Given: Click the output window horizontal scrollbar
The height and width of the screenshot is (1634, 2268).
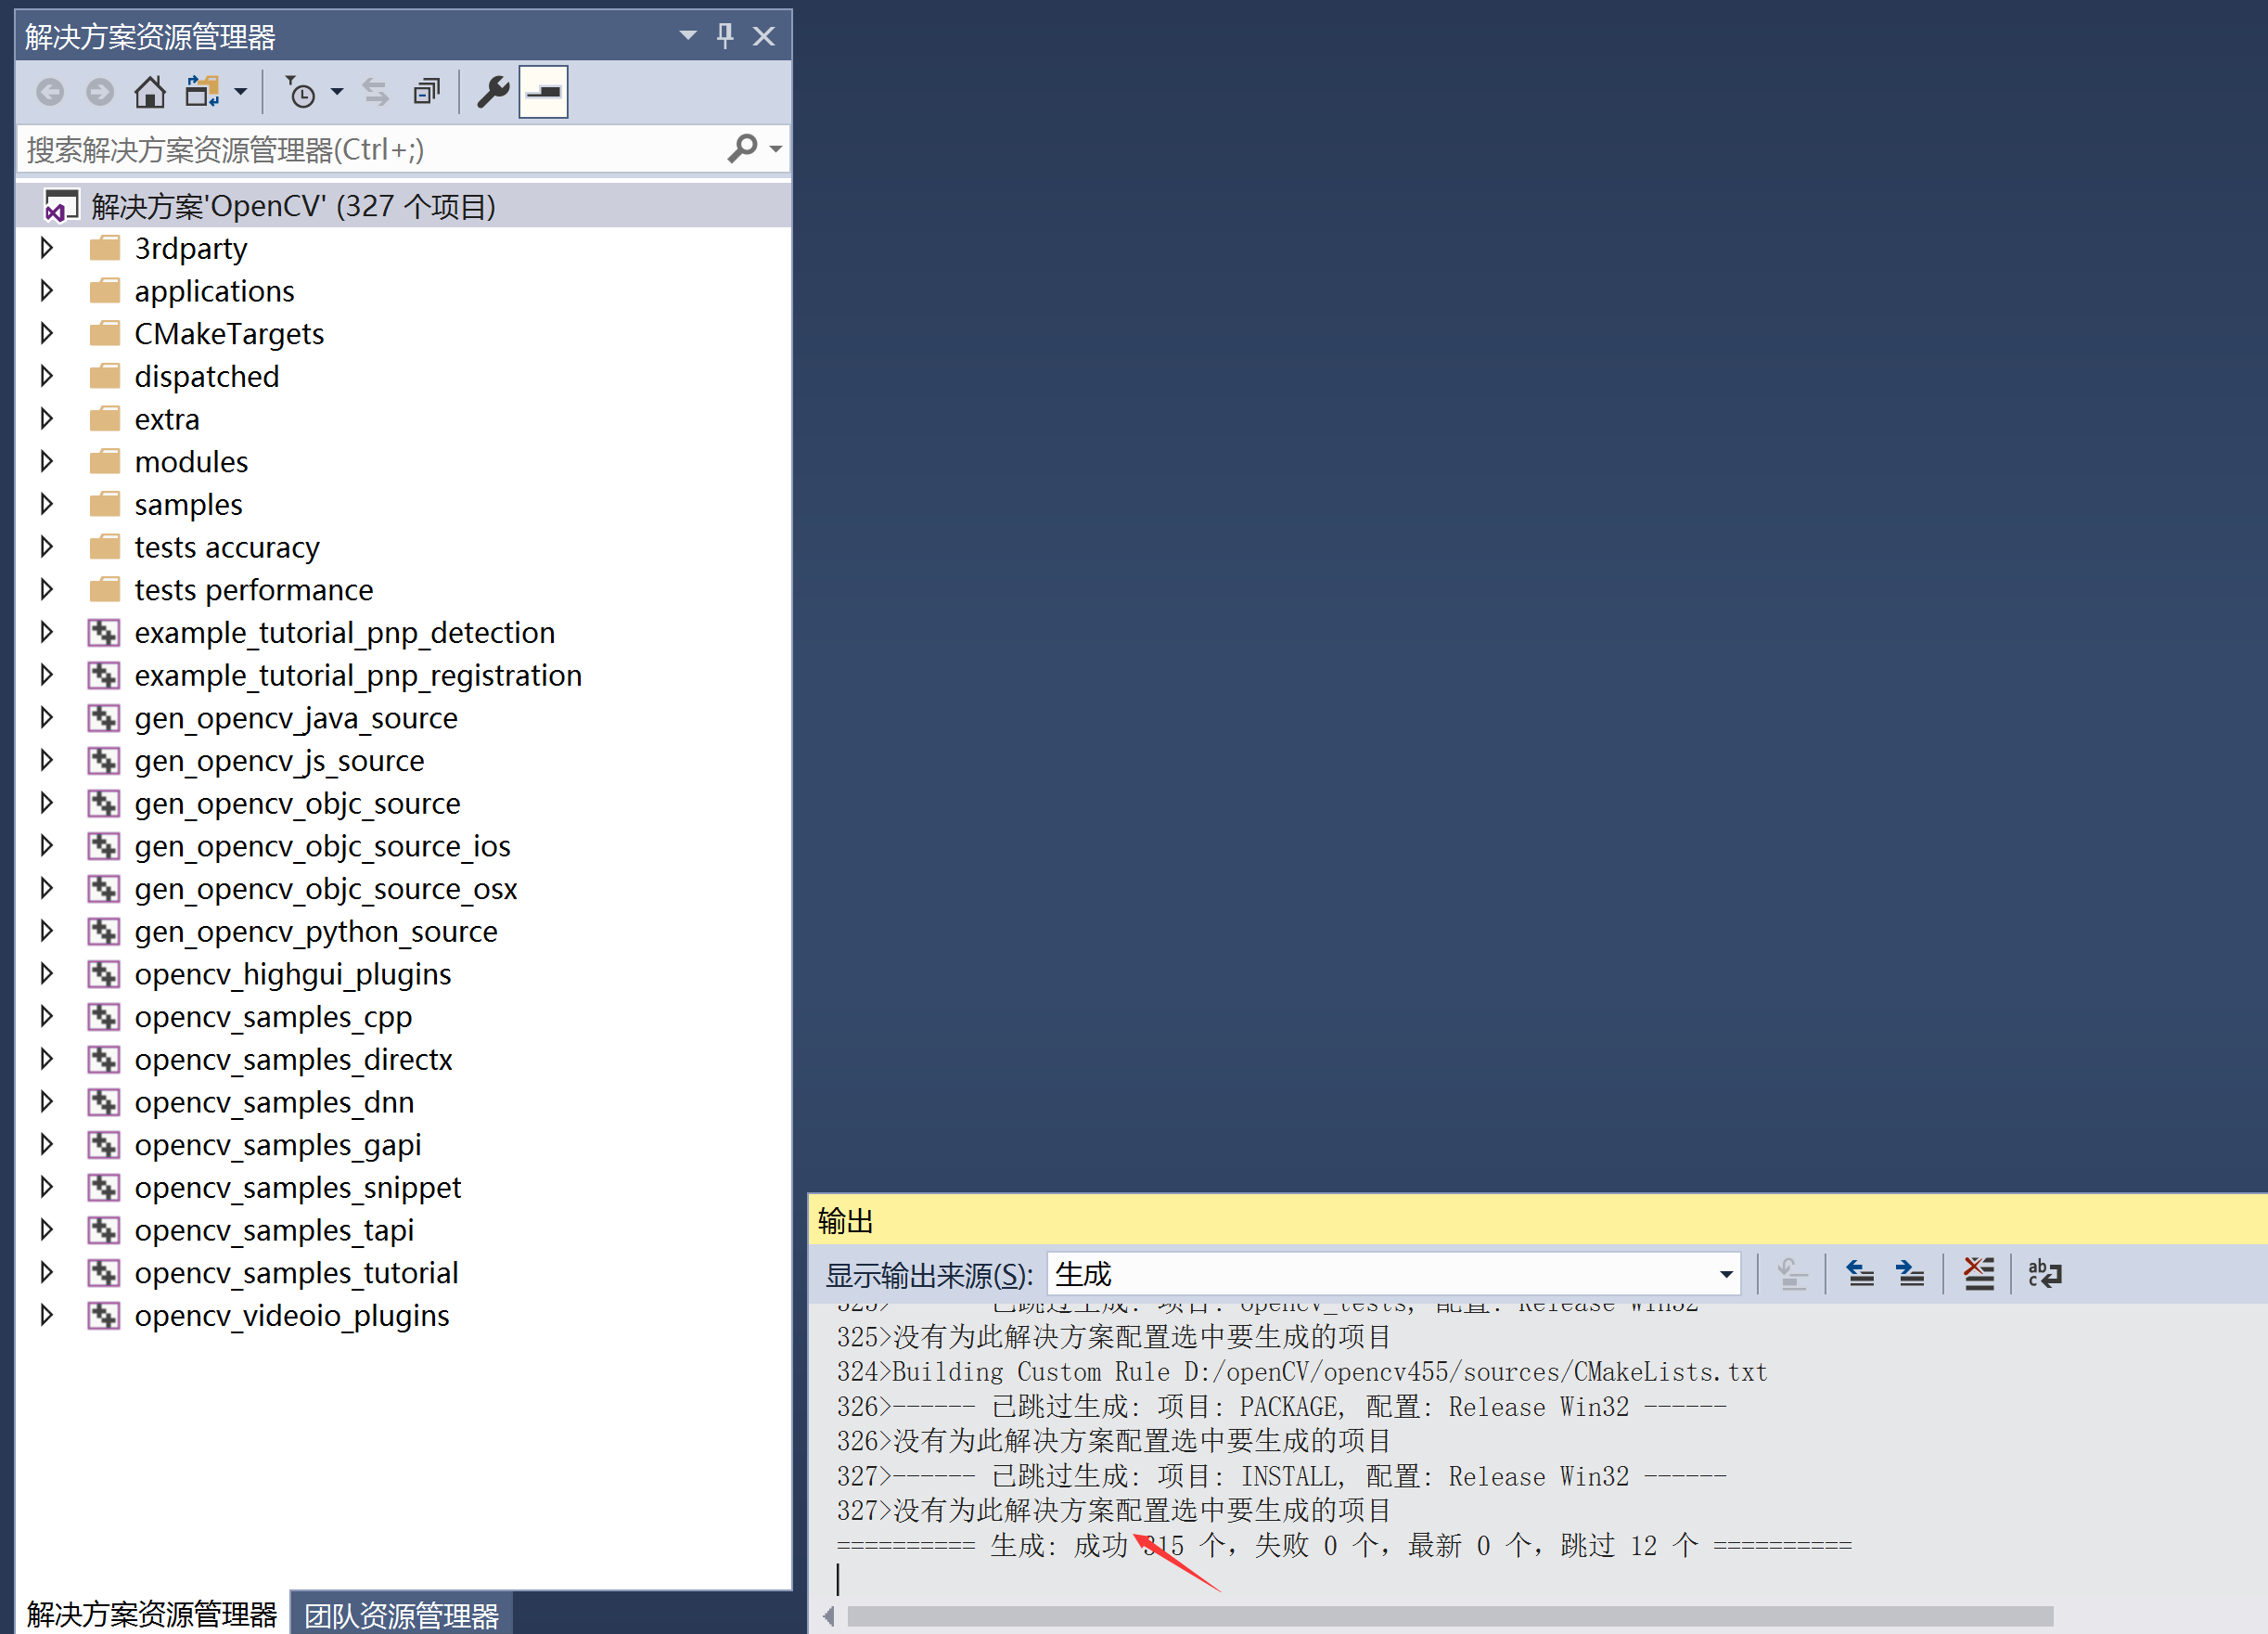Looking at the screenshot, I should click(x=1448, y=1616).
